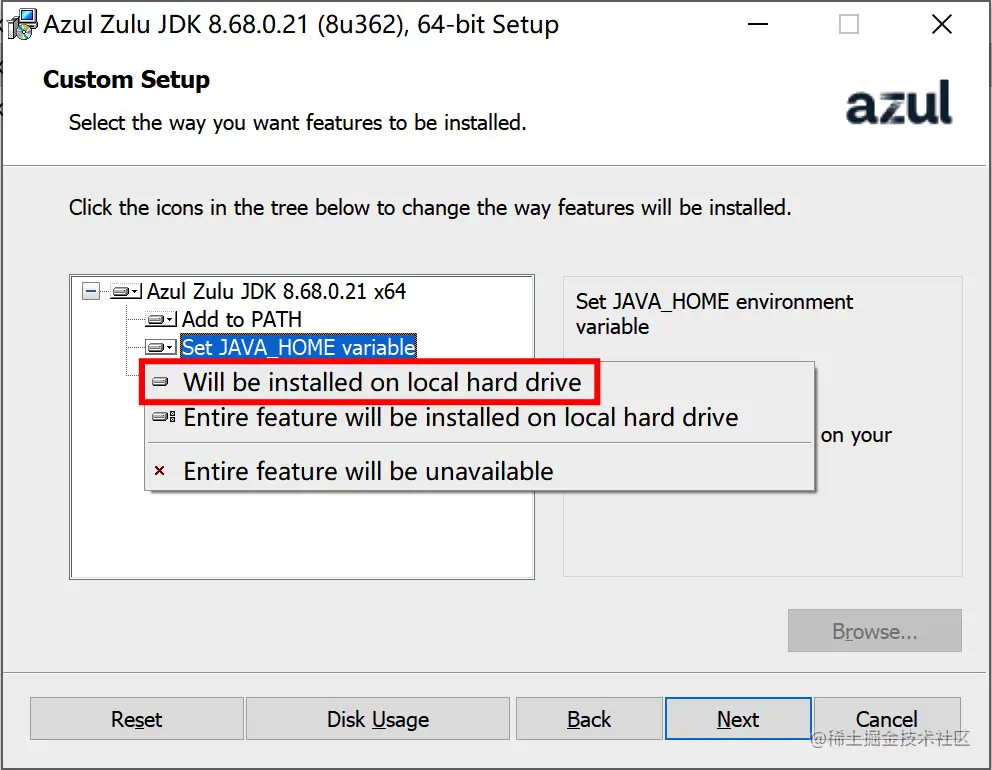The width and height of the screenshot is (992, 770).
Task: Click the hard drive icon before Will be installed
Action: point(162,381)
